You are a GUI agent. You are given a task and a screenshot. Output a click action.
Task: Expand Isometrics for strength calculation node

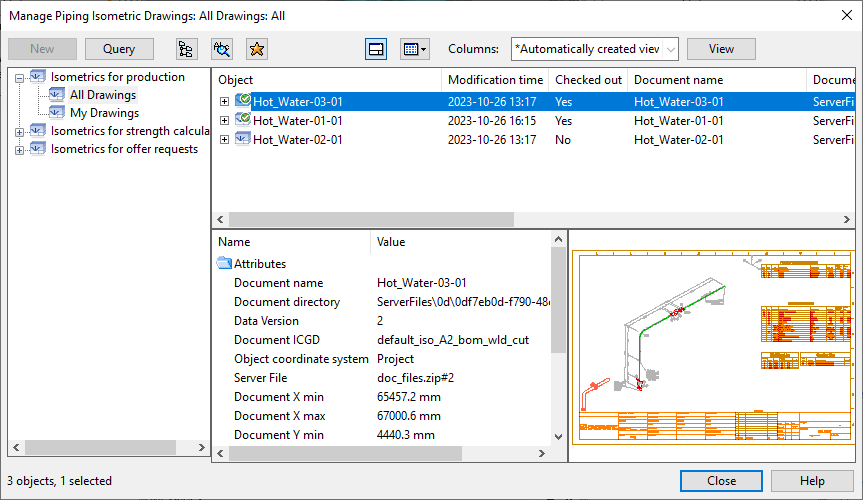pyautogui.click(x=19, y=132)
